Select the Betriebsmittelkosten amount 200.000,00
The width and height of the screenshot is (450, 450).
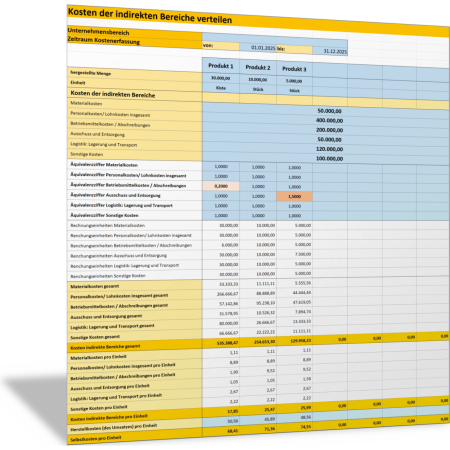pos(329,130)
